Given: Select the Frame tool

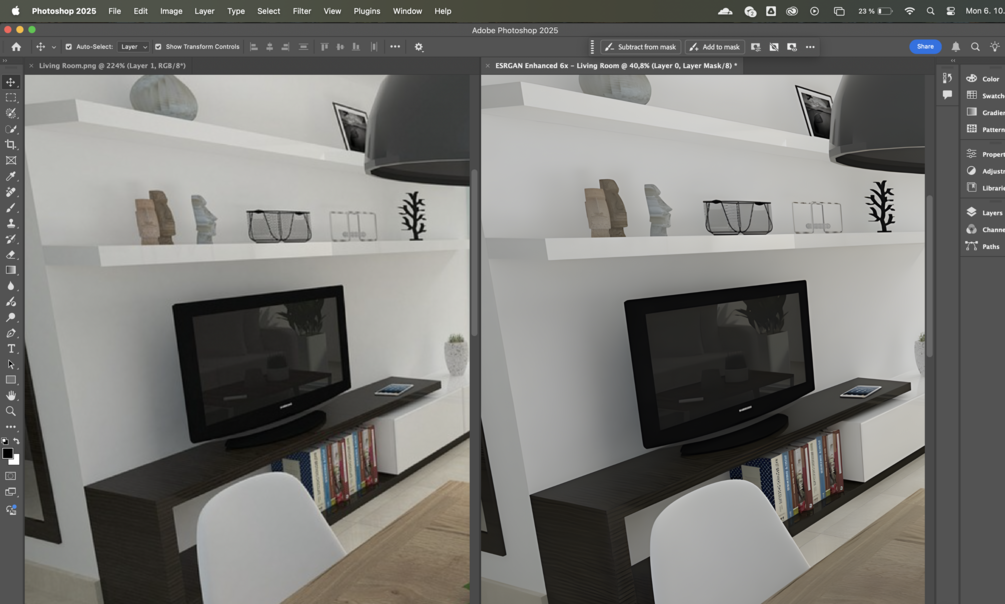Looking at the screenshot, I should 11,160.
